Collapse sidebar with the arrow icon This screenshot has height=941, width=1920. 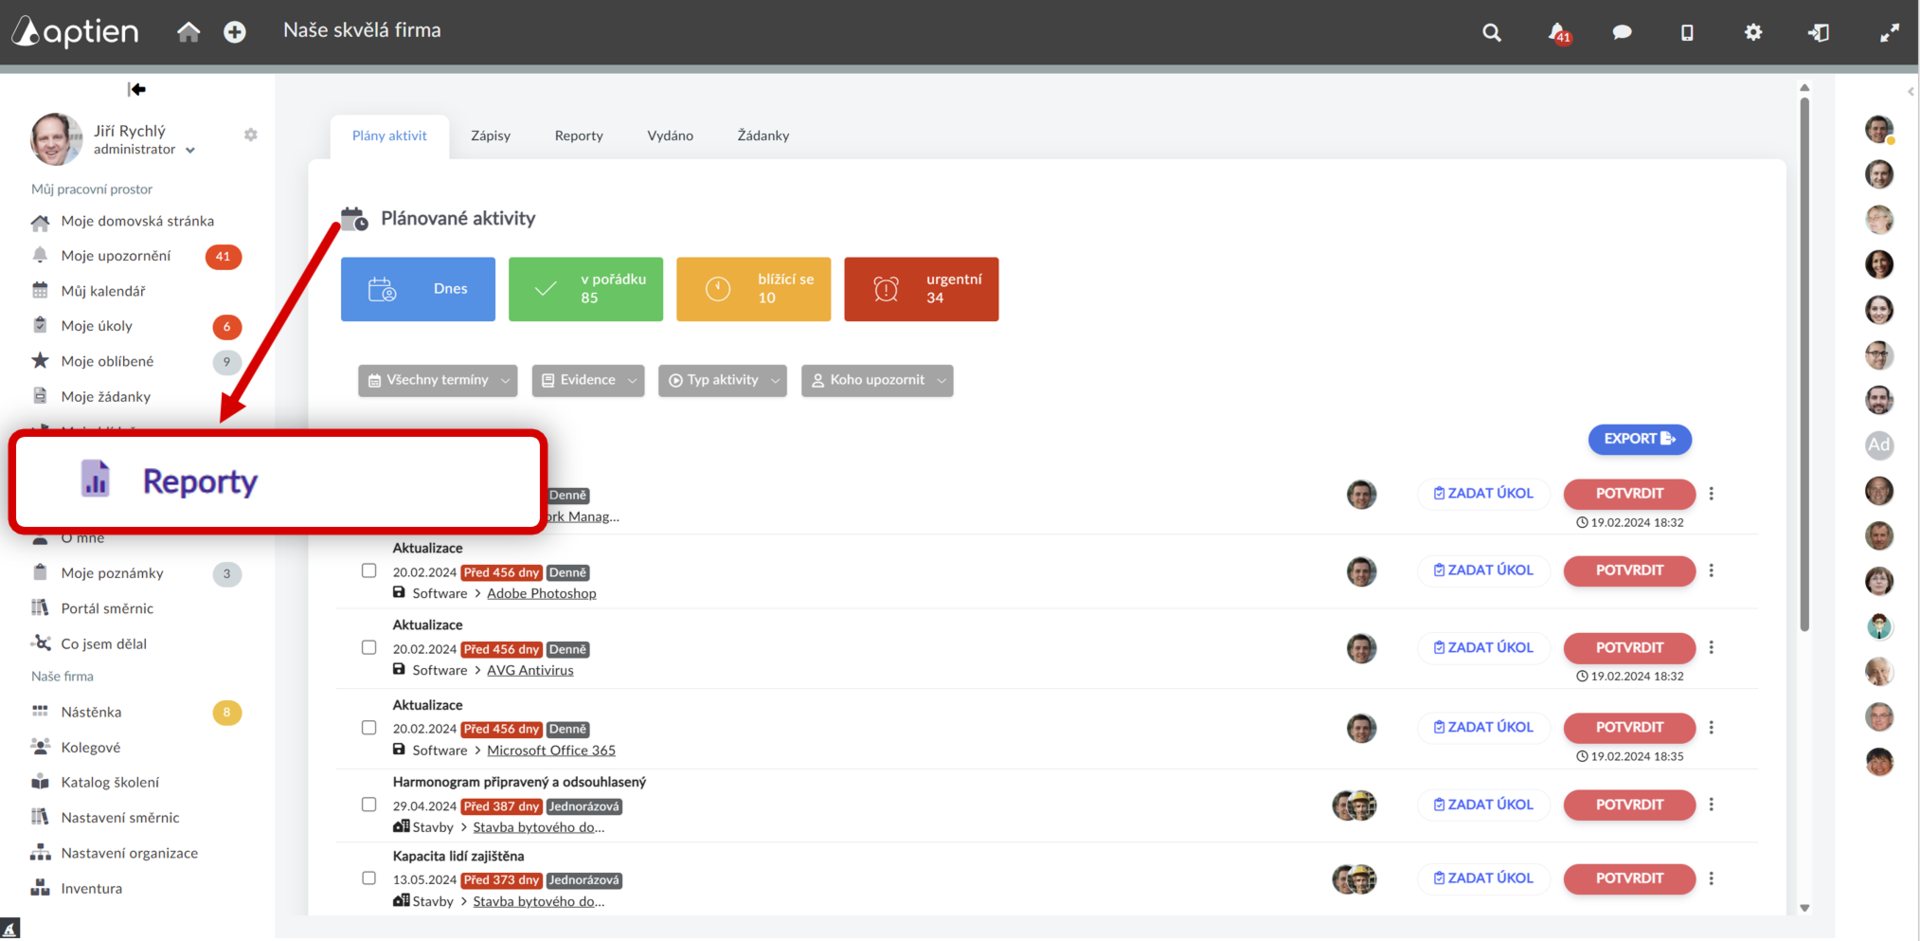[137, 89]
